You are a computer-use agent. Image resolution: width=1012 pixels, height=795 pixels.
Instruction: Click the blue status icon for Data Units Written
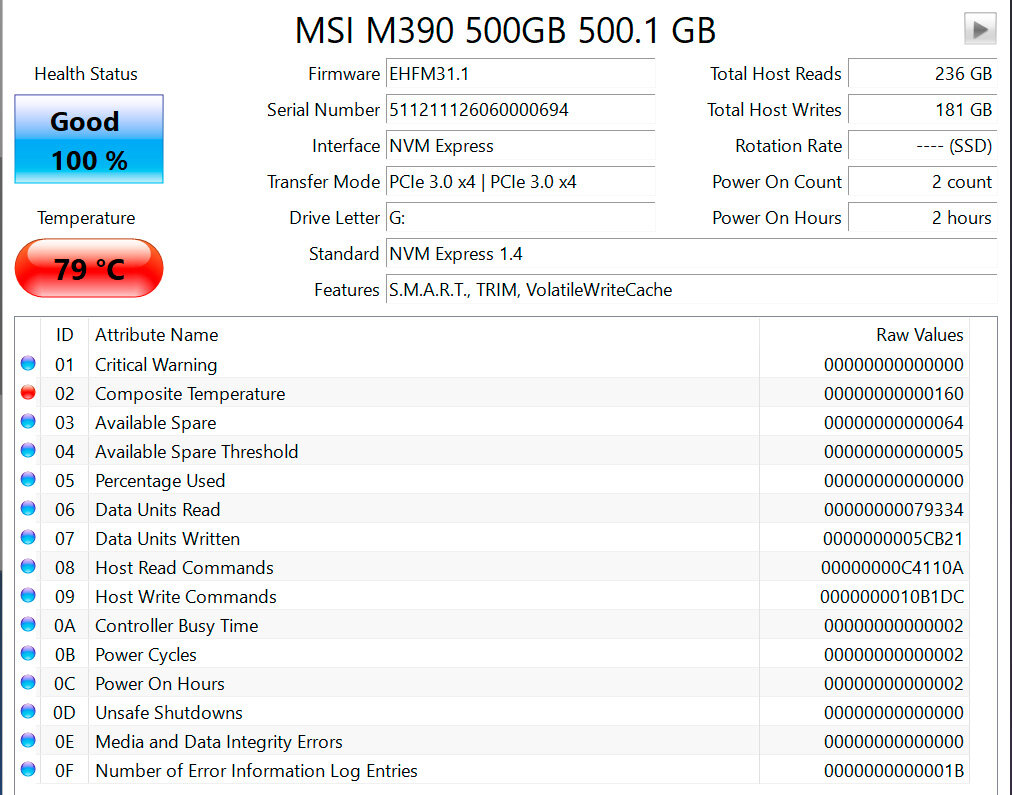pyautogui.click(x=28, y=538)
